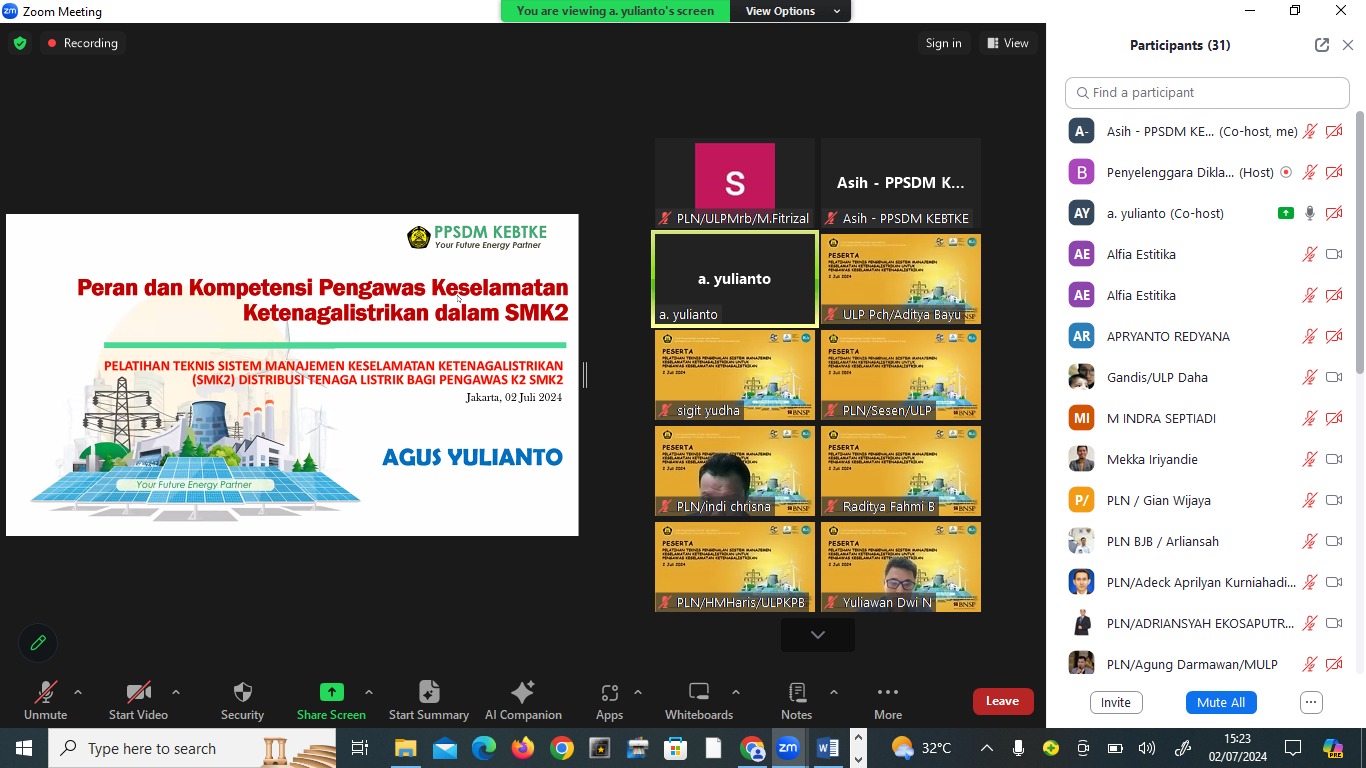Expand arrow beside Apps
This screenshot has width=1366, height=768.
click(638, 692)
